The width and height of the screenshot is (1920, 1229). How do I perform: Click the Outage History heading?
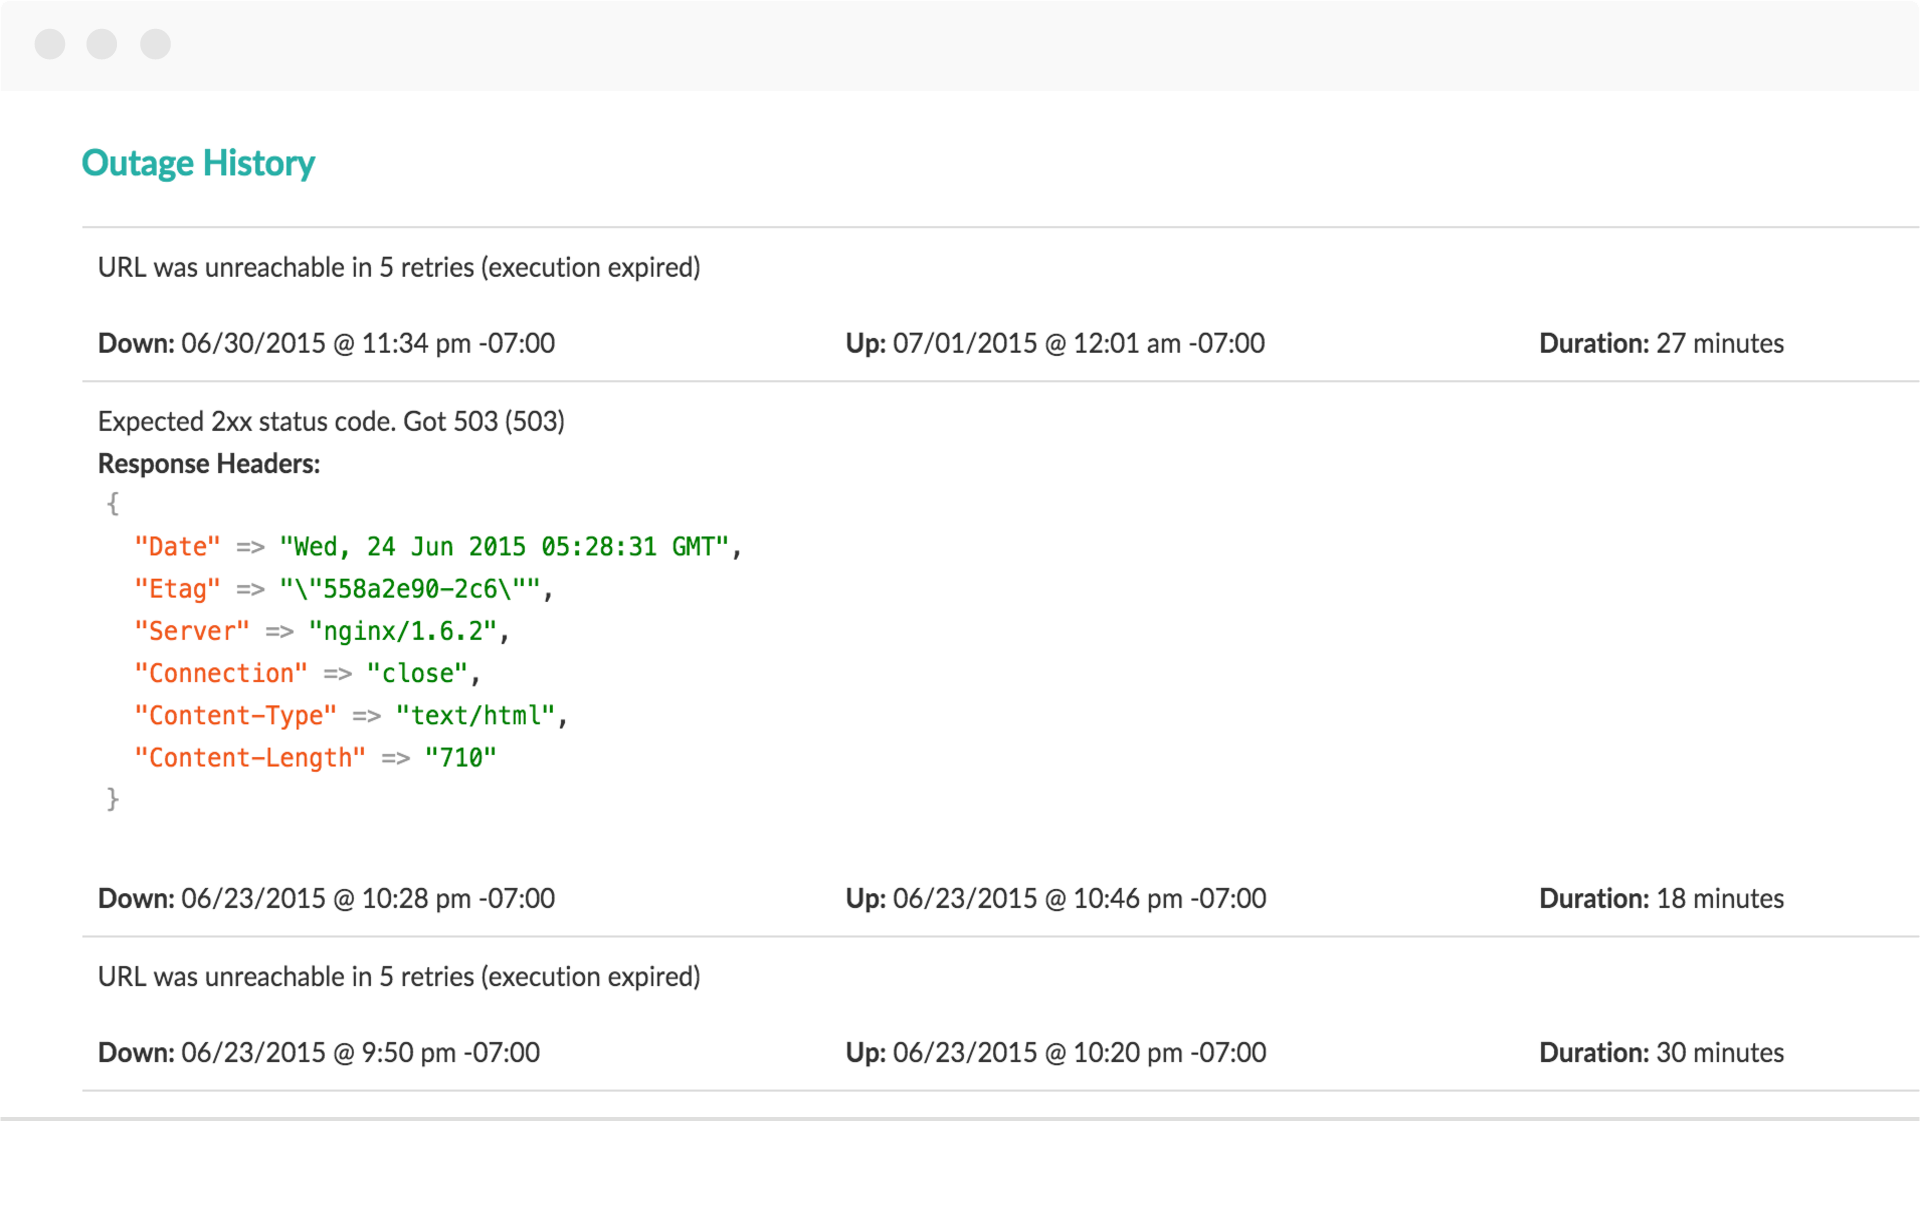click(x=198, y=163)
